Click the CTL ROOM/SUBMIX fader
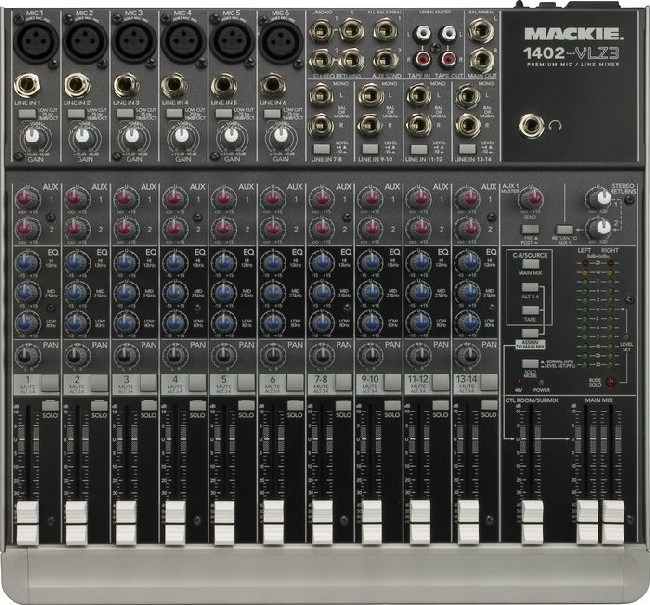The image size is (650, 605). [x=532, y=522]
